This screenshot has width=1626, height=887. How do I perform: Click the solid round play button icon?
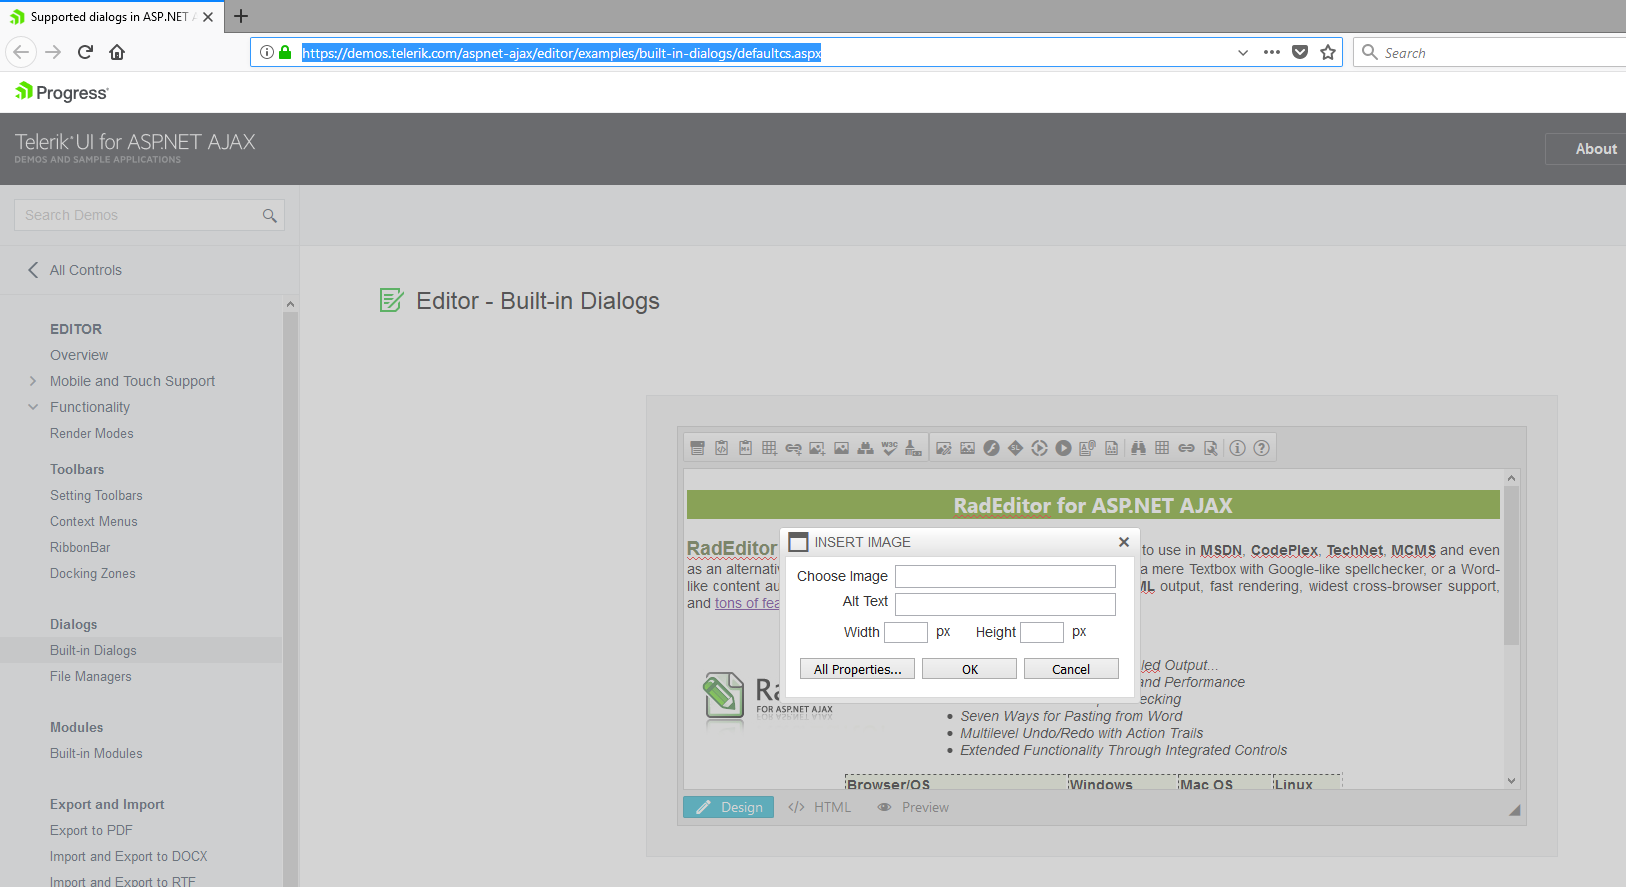pyautogui.click(x=1063, y=448)
